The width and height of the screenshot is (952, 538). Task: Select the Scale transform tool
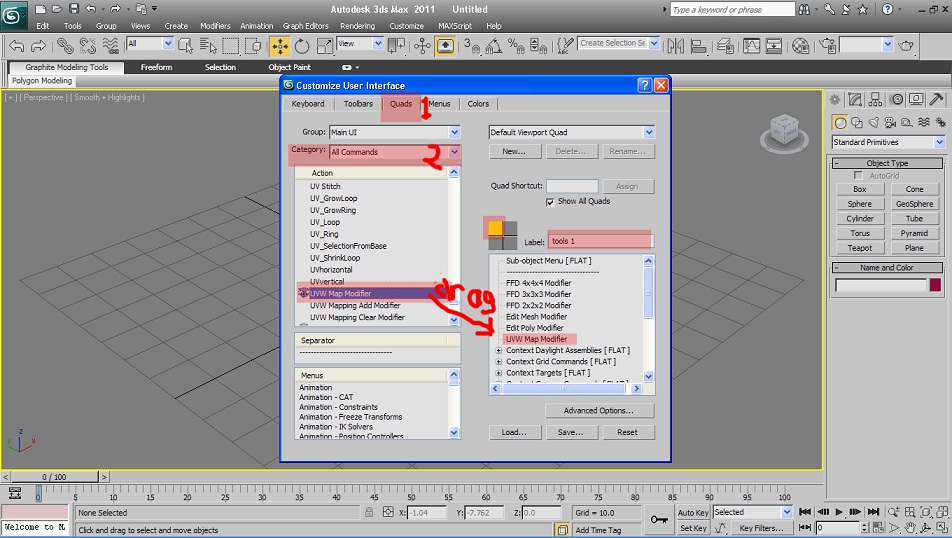(x=325, y=46)
